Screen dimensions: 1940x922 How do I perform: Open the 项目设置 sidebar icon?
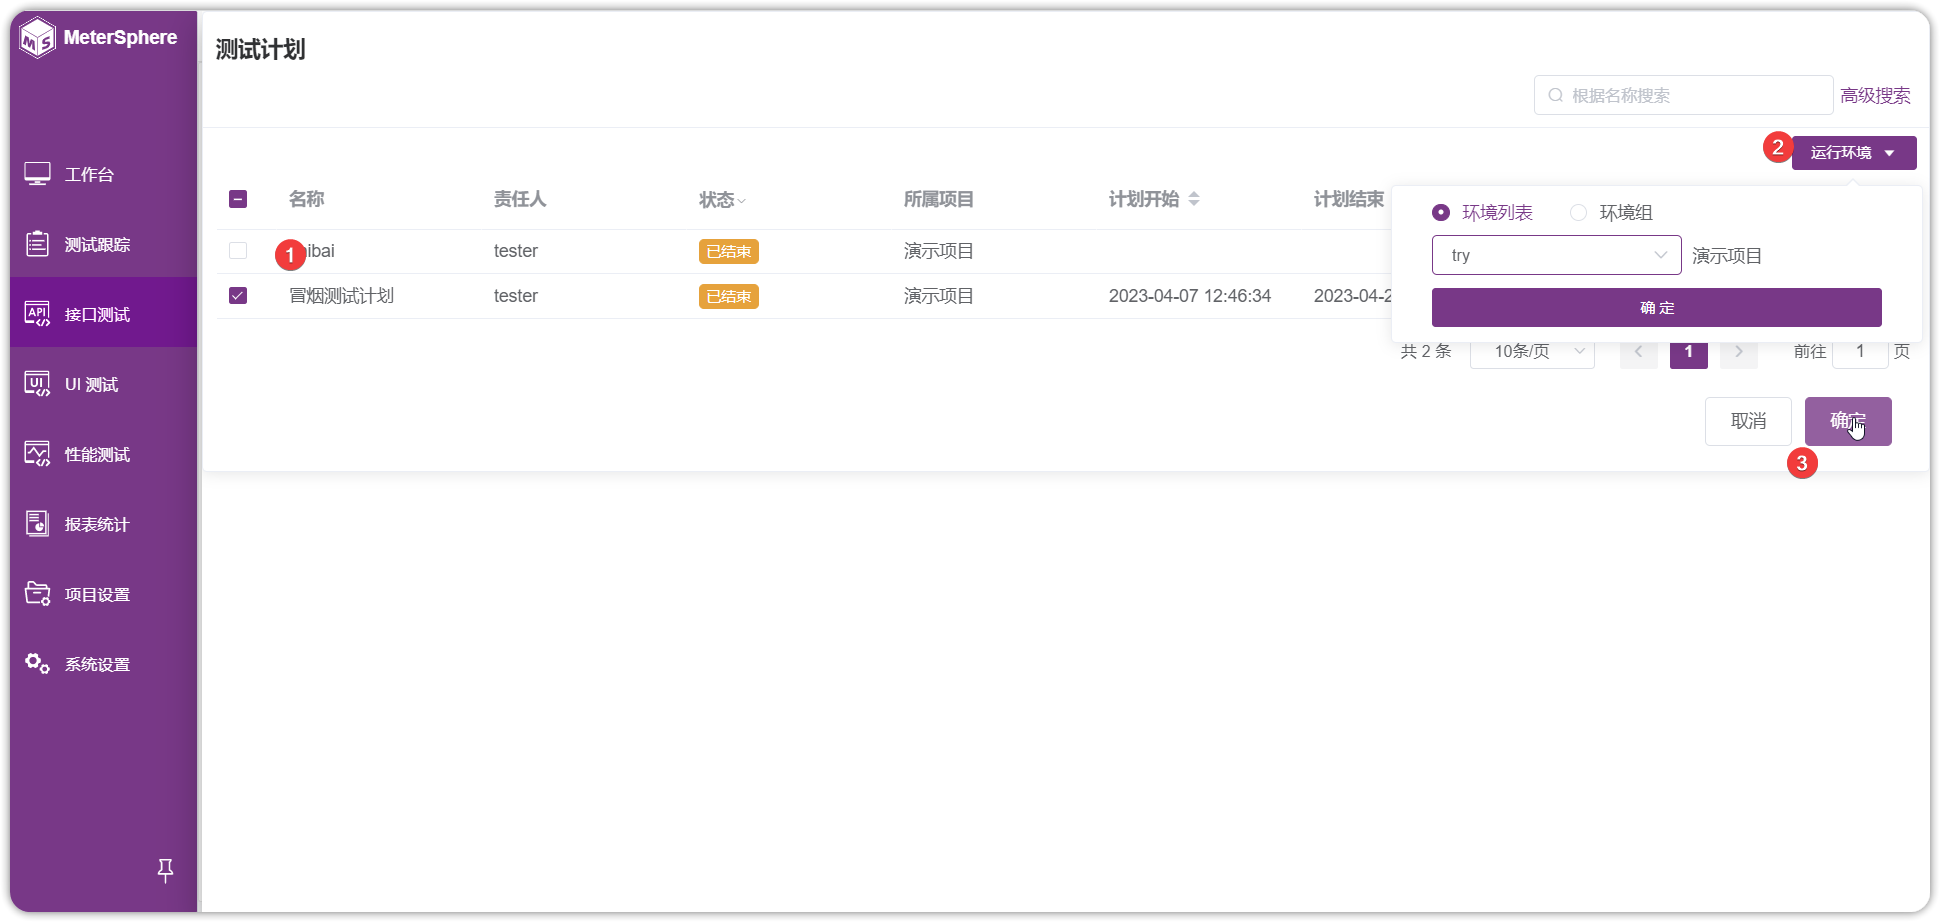click(37, 594)
